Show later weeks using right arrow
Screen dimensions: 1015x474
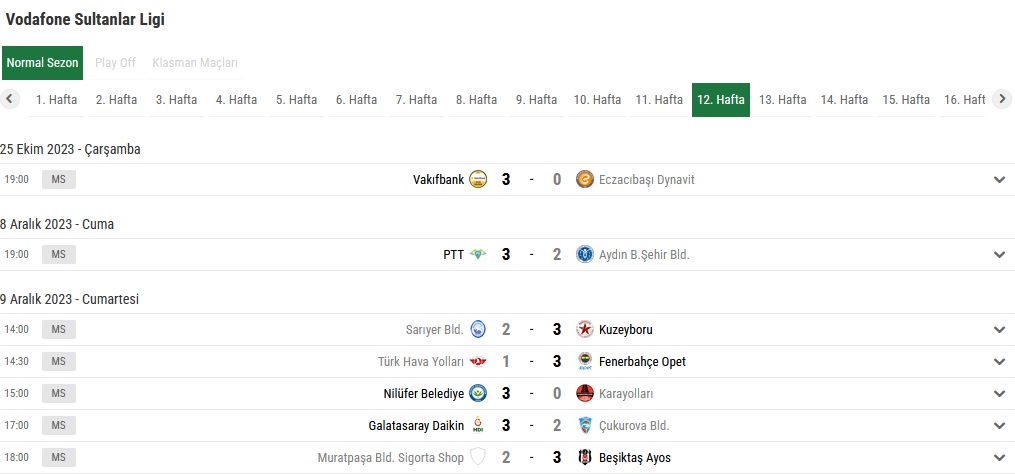(1001, 99)
